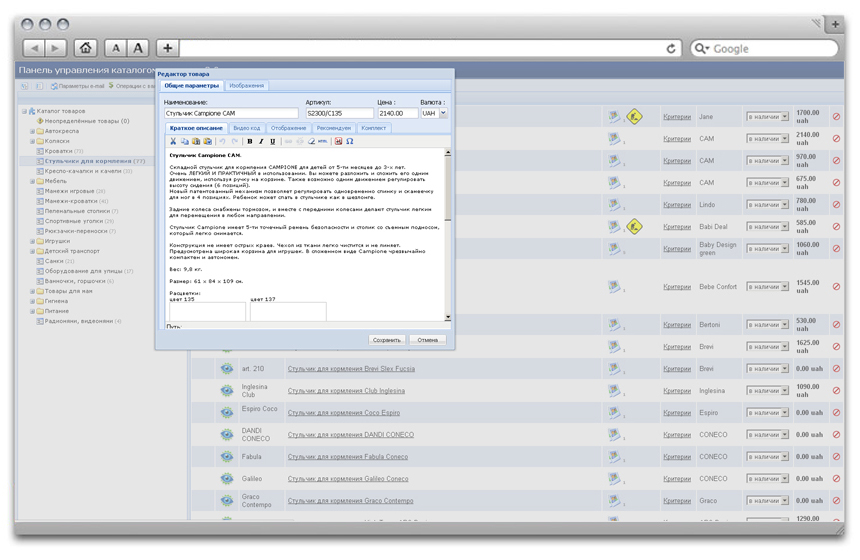
Task: Toggle visibility eye for Espiro Coco row
Action: click(x=227, y=413)
